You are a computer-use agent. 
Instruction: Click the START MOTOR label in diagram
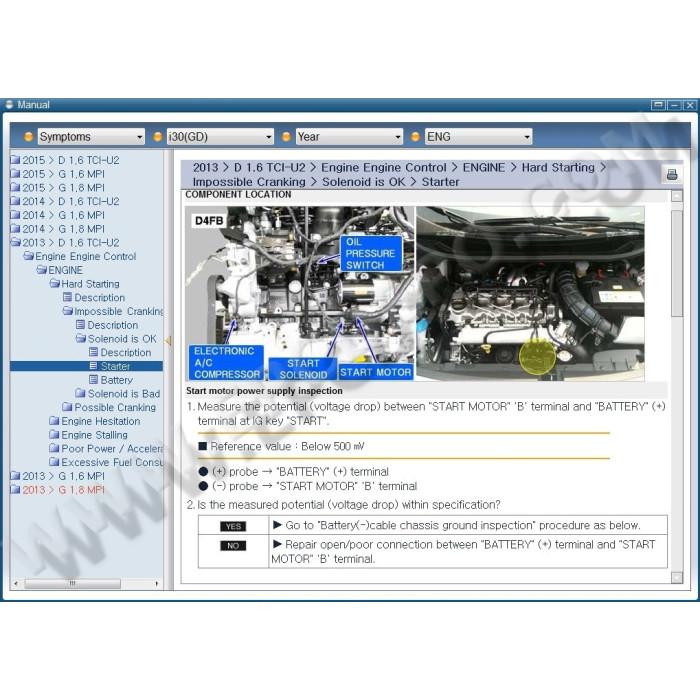(375, 372)
